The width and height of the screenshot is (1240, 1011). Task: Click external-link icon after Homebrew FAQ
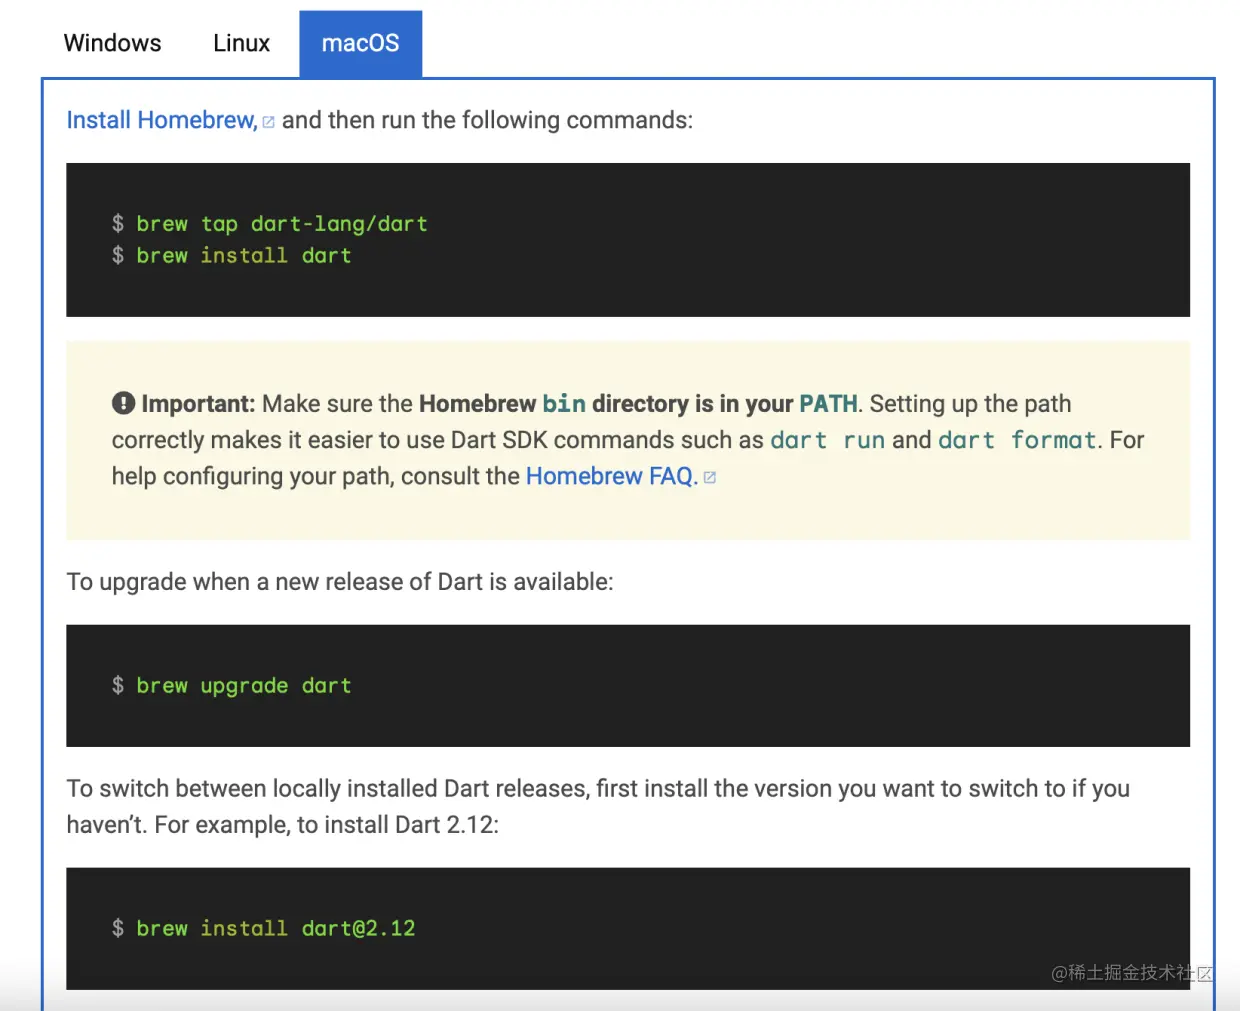710,478
